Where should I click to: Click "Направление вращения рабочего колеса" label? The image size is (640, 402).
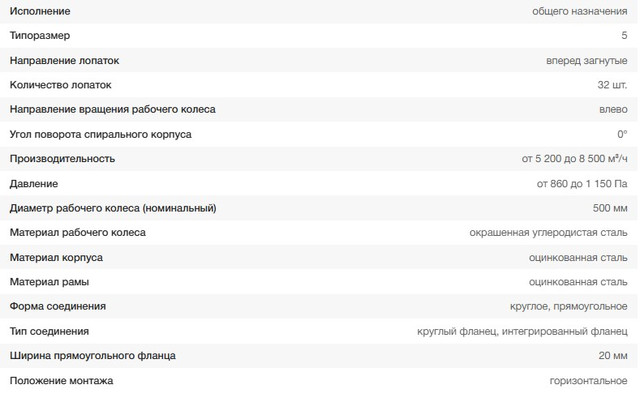point(112,109)
